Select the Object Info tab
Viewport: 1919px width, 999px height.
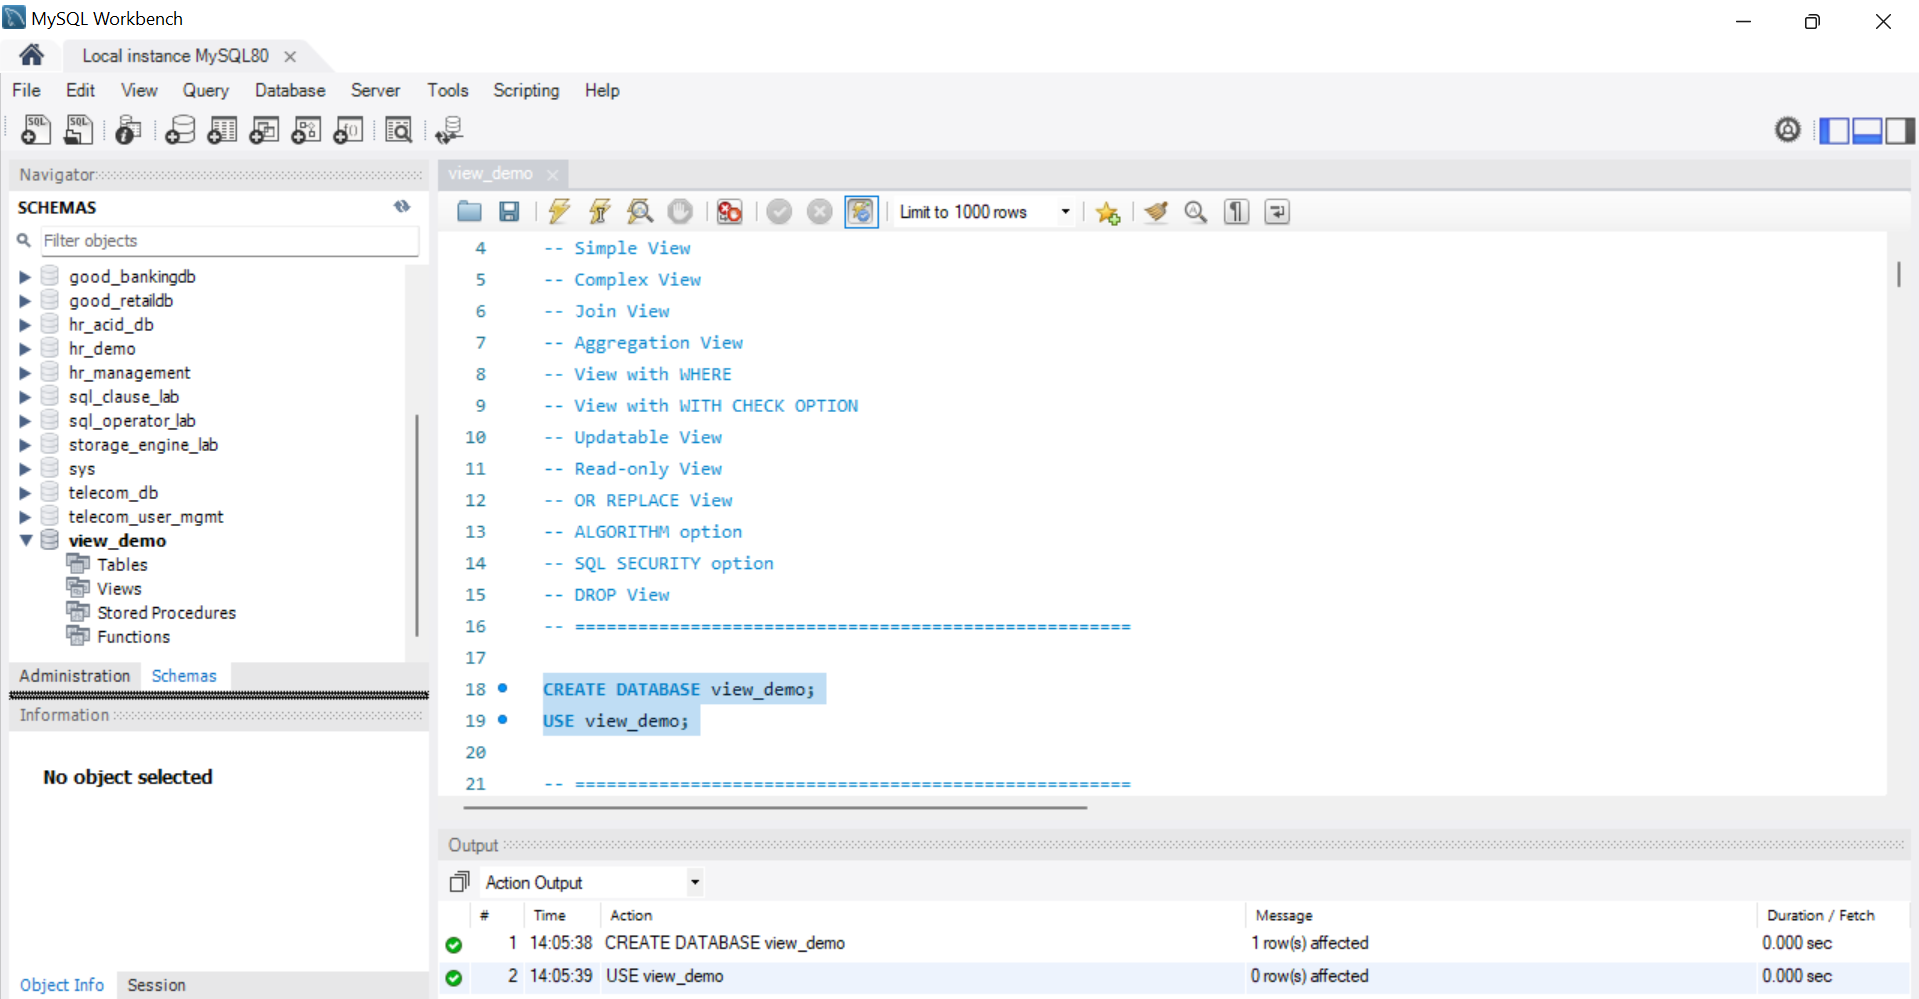click(62, 985)
